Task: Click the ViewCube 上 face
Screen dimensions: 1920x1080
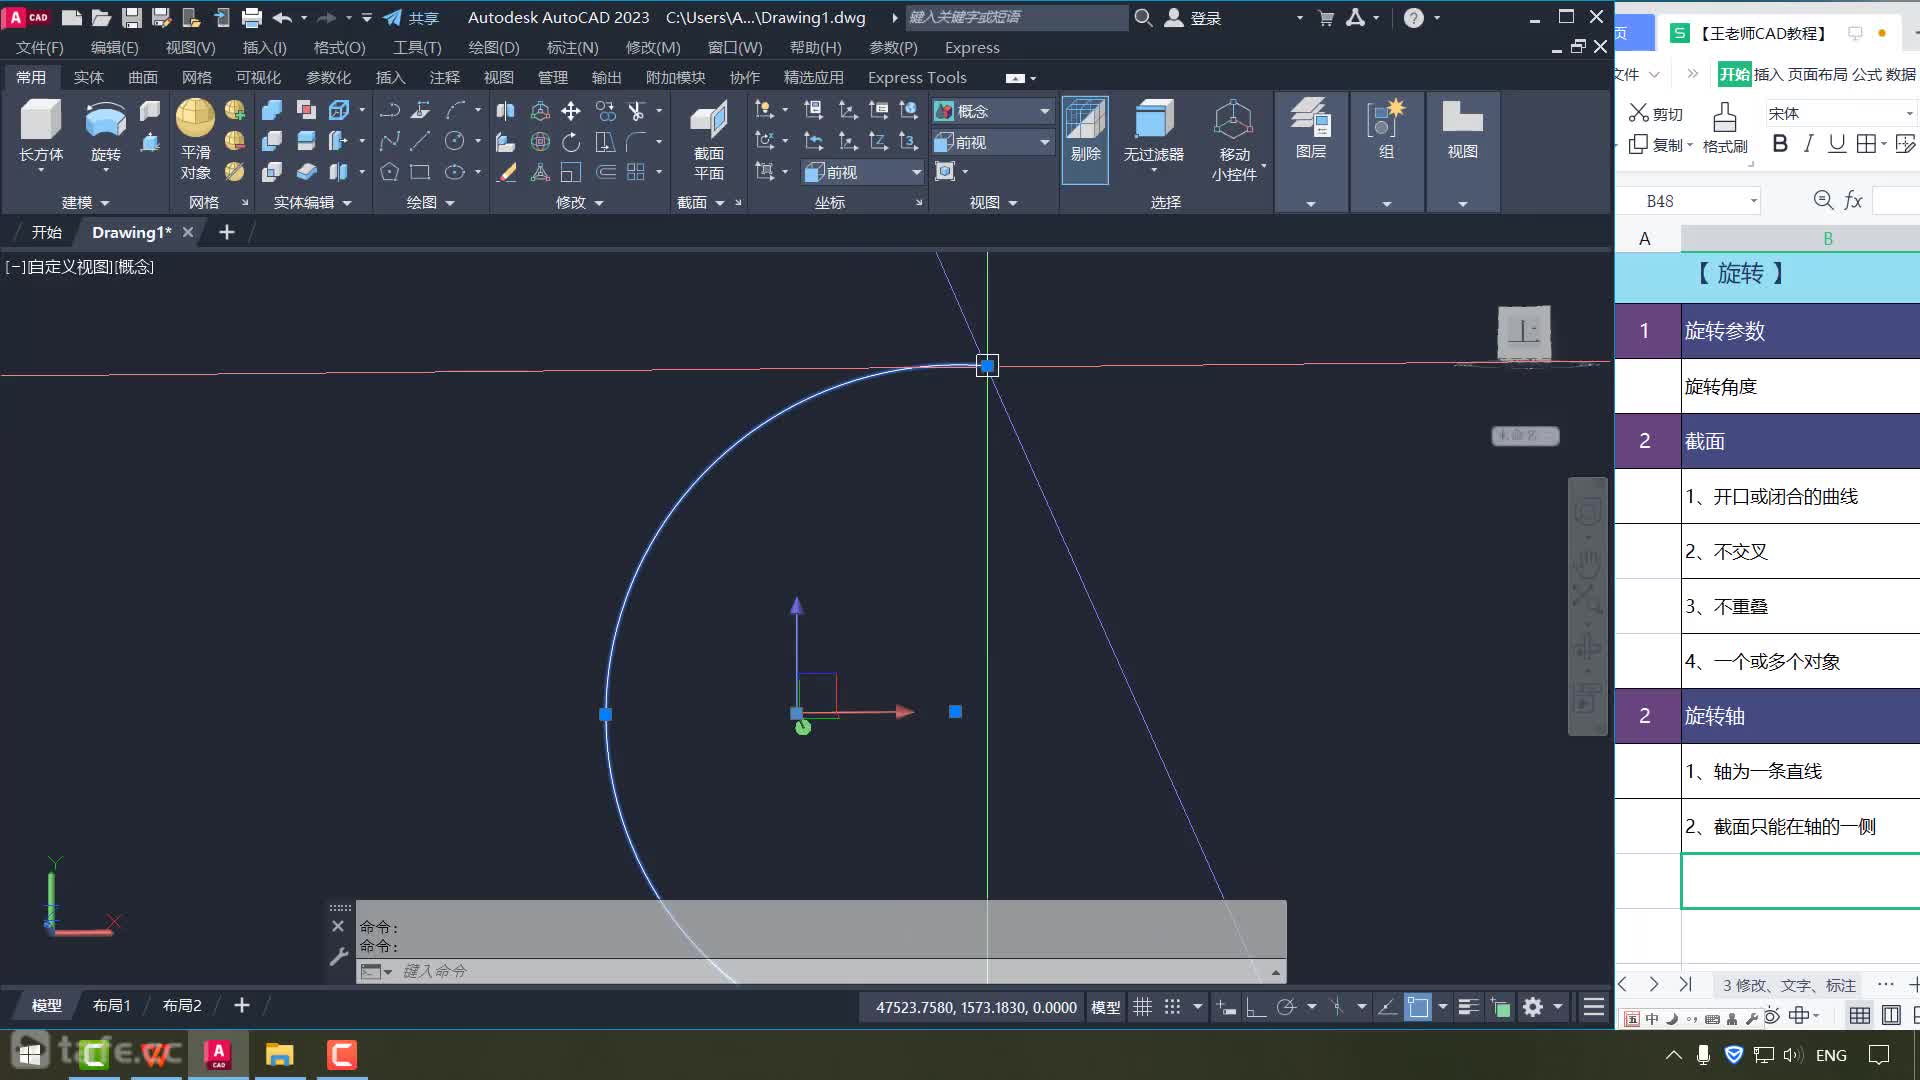Action: [1524, 330]
